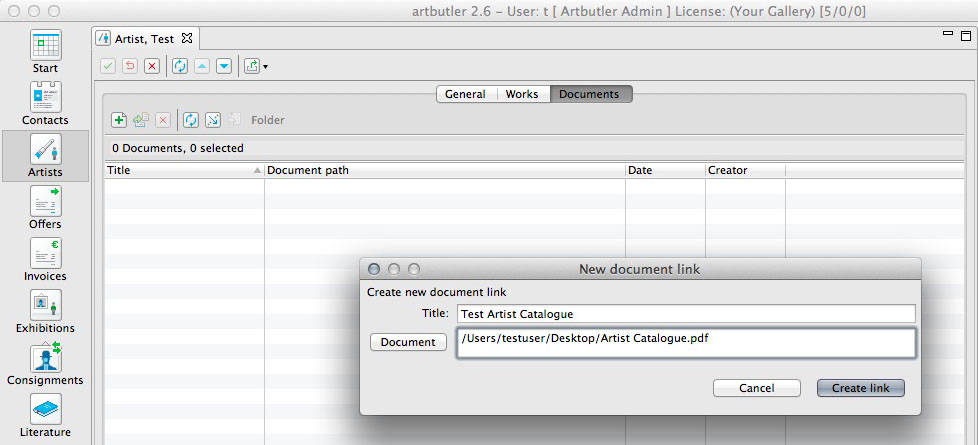Cancel the new document link dialog
Viewport: 978px width, 445px height.
(757, 388)
